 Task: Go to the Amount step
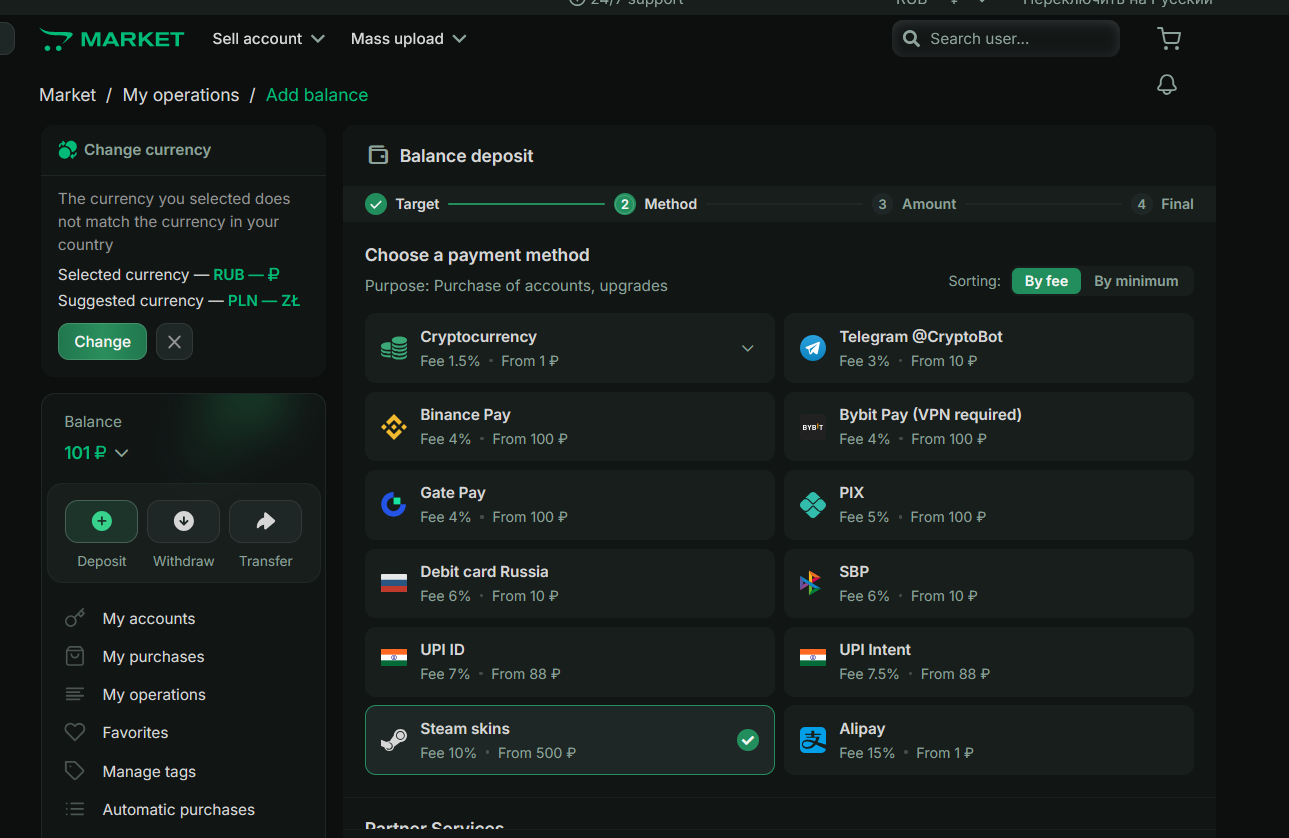914,204
